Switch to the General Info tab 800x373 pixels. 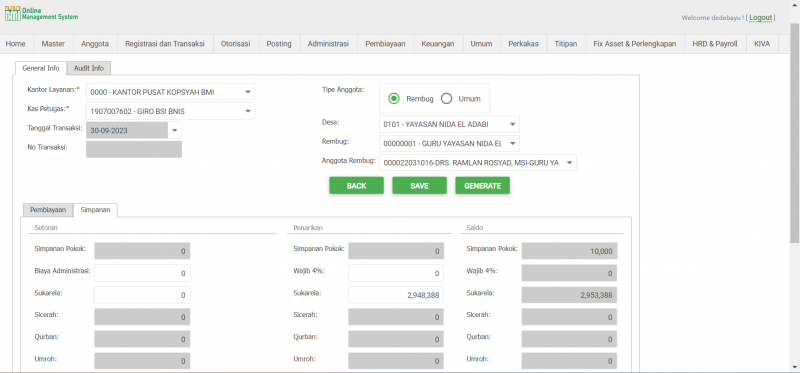pos(41,68)
